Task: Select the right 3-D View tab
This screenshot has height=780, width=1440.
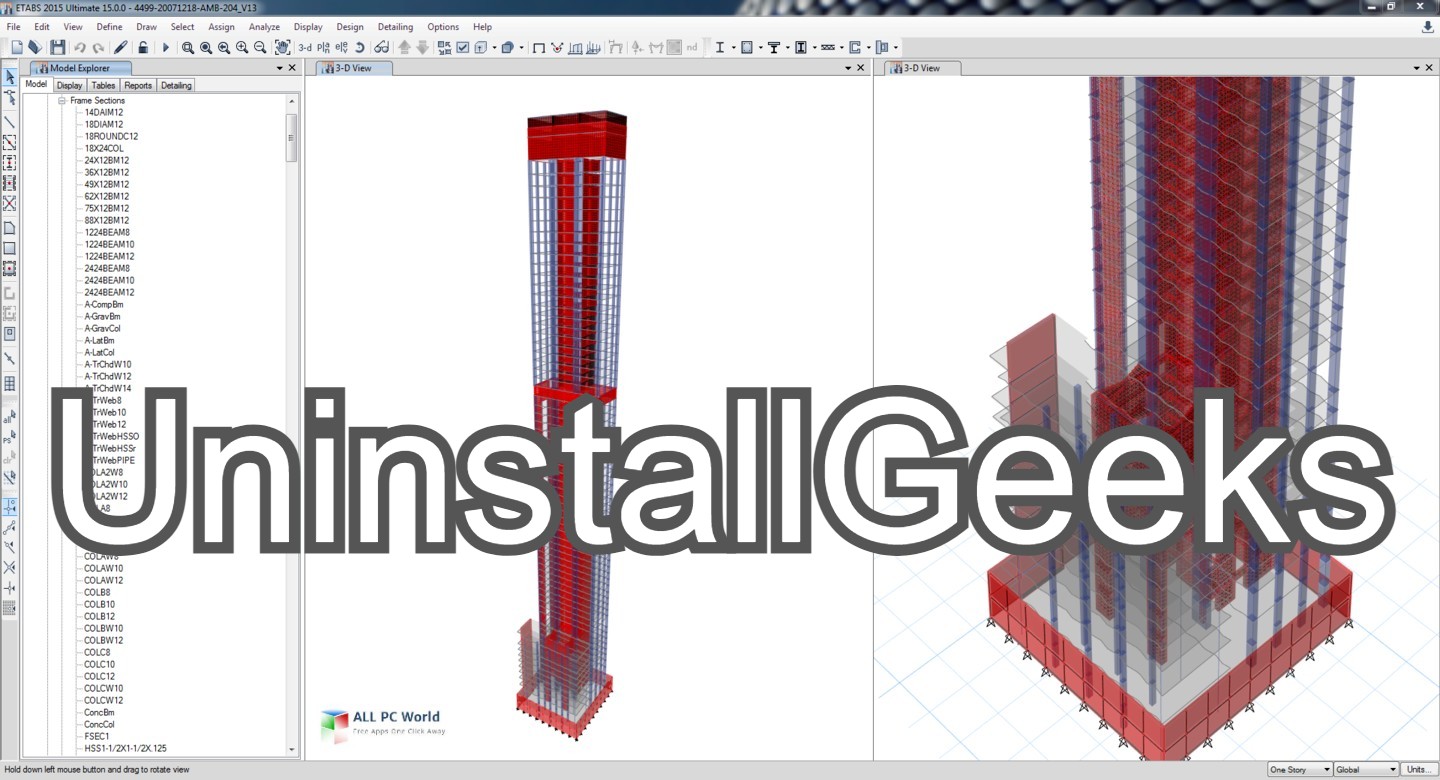Action: click(x=922, y=68)
